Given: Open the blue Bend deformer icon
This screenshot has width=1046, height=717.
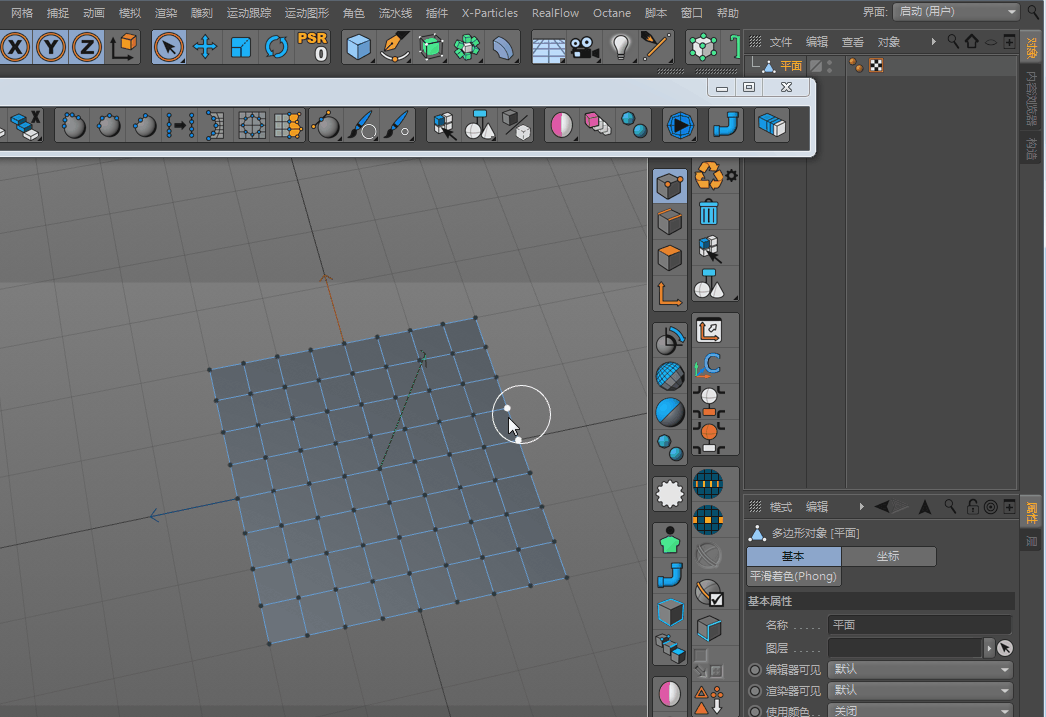Looking at the screenshot, I should [x=503, y=47].
